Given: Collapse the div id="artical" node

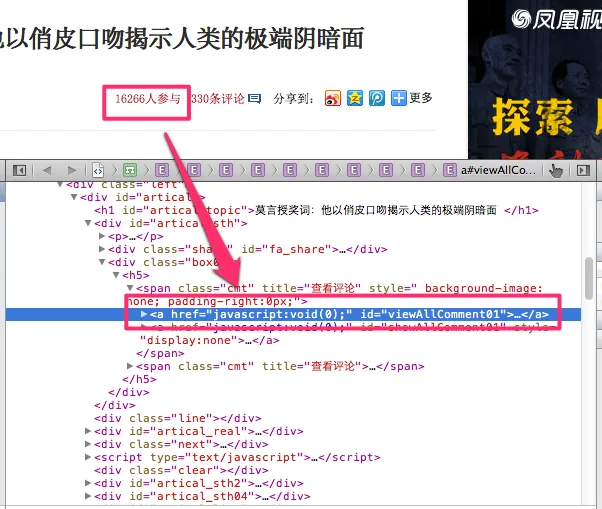Looking at the screenshot, I should click(x=74, y=197).
